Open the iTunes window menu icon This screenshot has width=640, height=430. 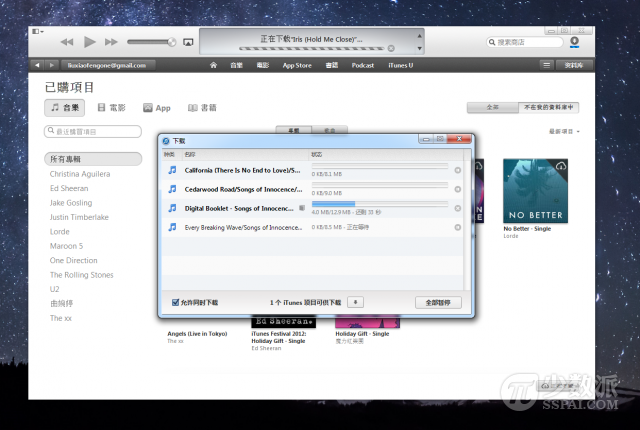(38, 31)
